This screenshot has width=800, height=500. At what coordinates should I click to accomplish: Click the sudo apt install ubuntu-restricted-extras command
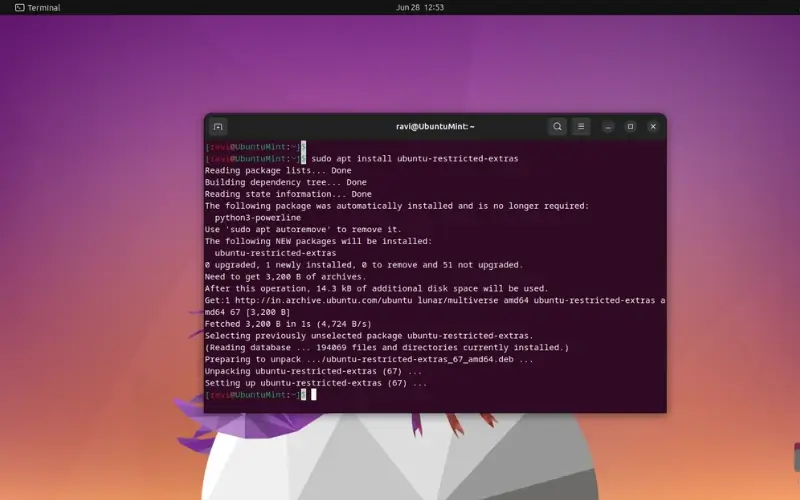(x=415, y=159)
